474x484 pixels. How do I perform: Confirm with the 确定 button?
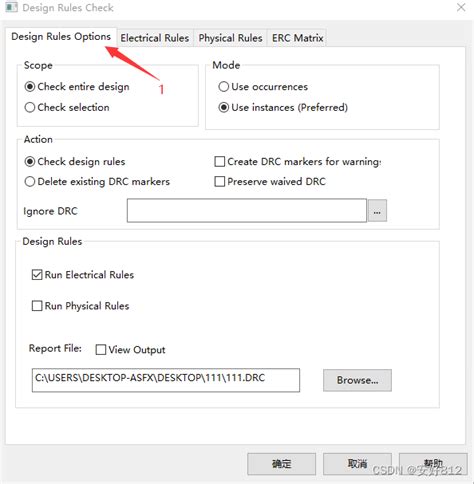pyautogui.click(x=281, y=464)
